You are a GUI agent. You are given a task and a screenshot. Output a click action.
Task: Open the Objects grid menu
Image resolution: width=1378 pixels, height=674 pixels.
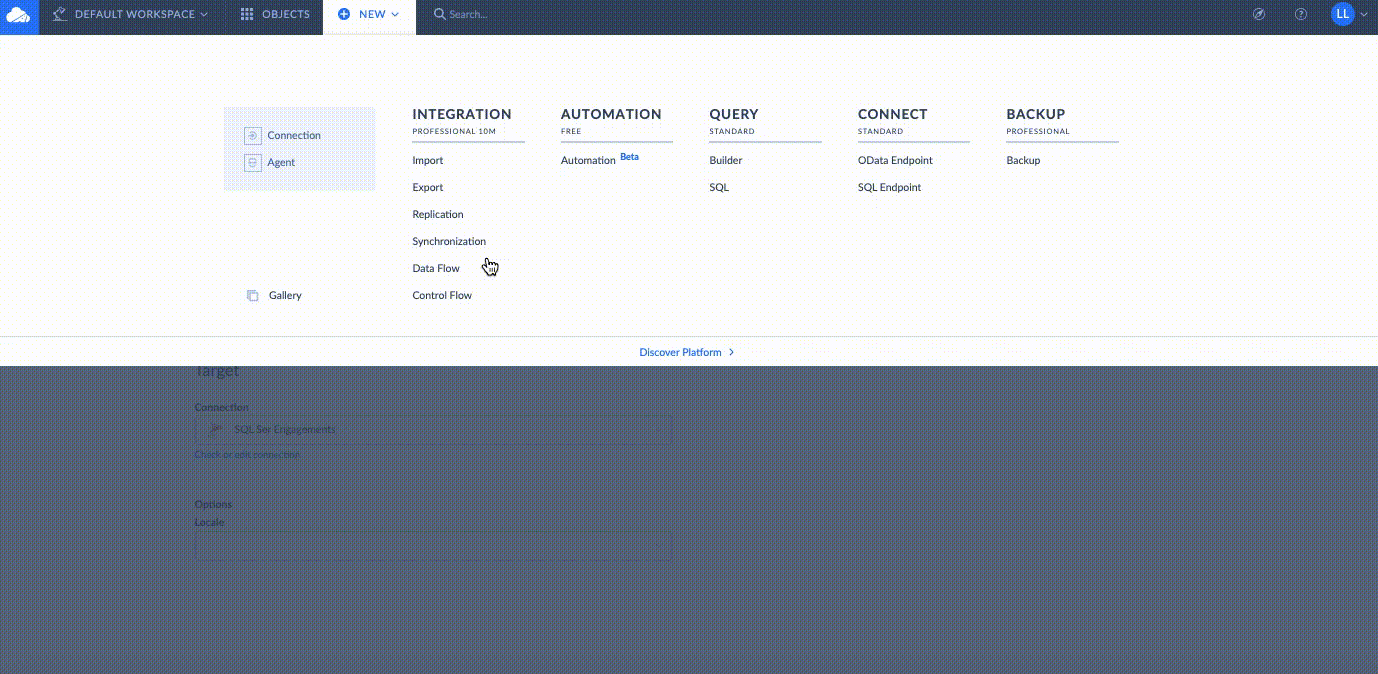coord(275,14)
